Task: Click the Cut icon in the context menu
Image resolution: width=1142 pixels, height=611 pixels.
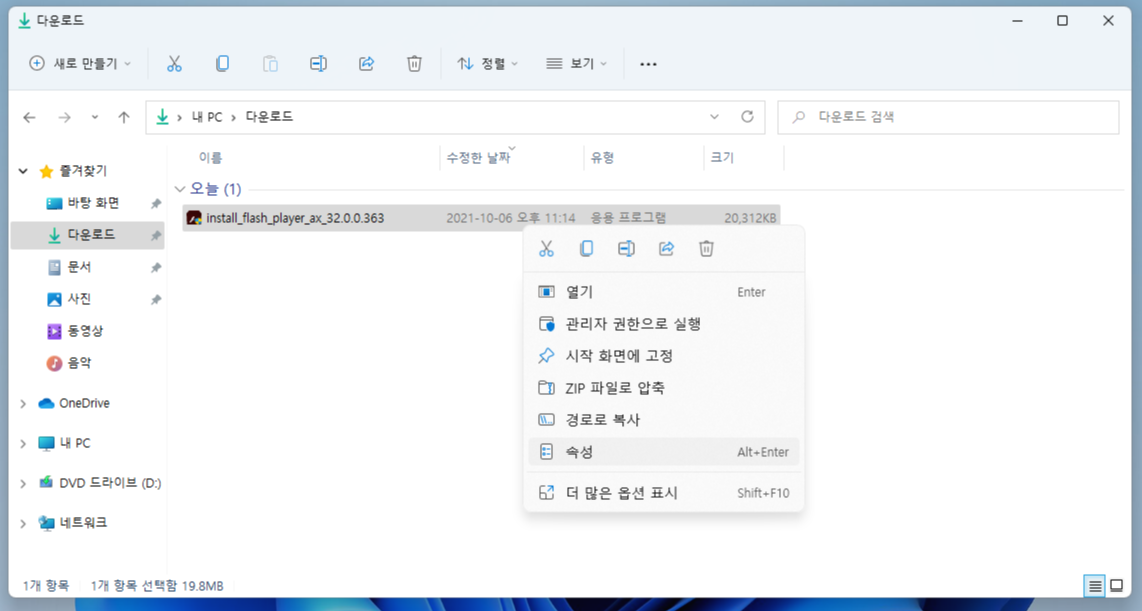Action: click(546, 249)
